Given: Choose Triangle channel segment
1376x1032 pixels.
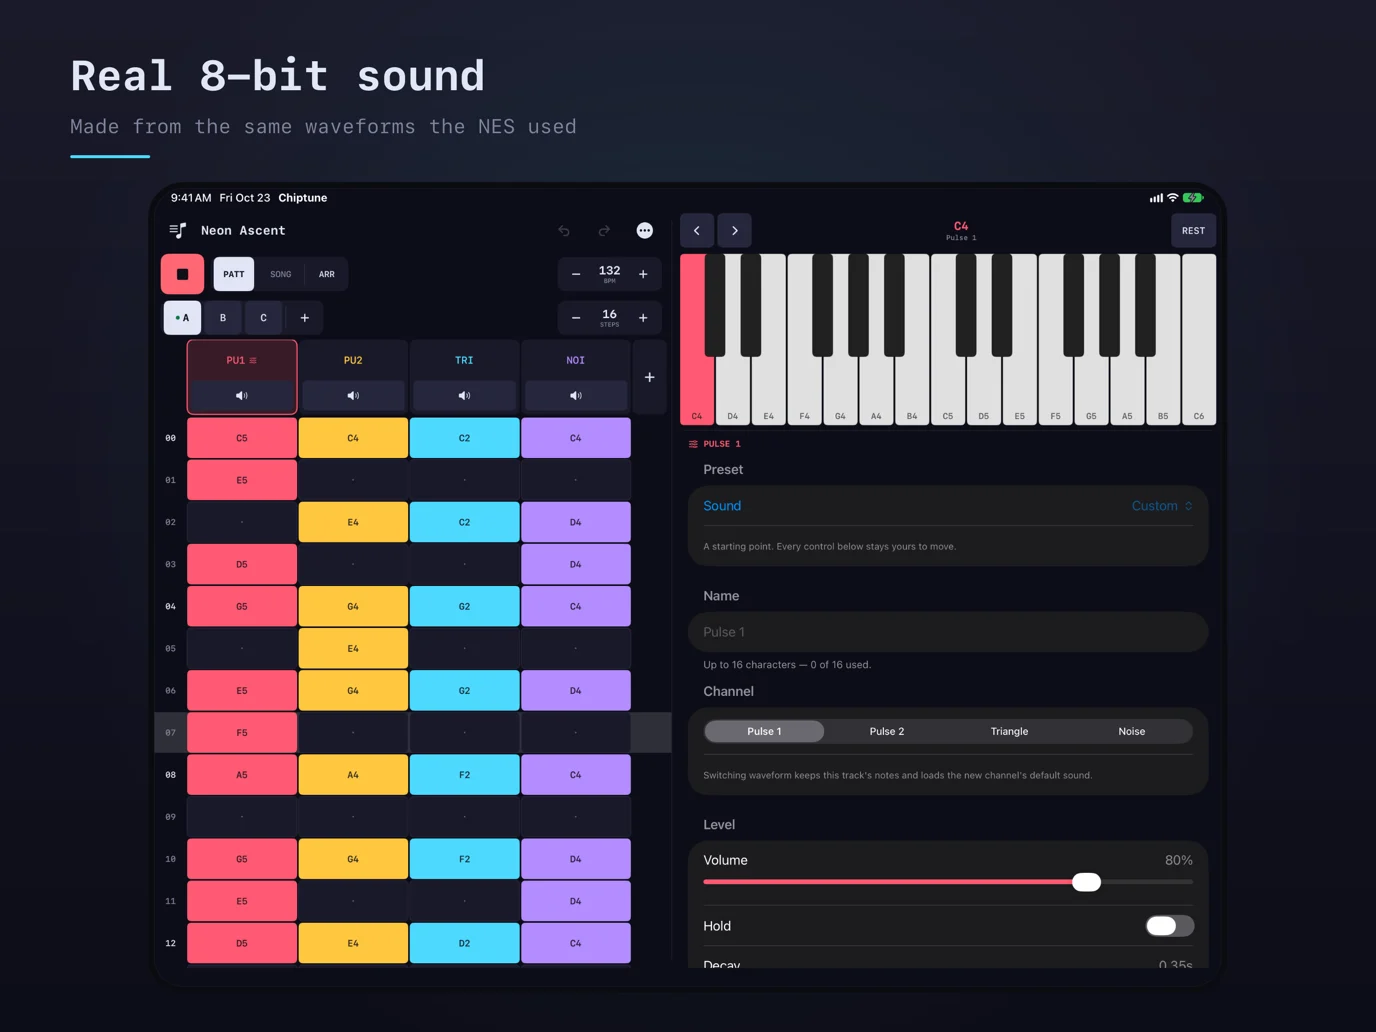Looking at the screenshot, I should point(1009,731).
